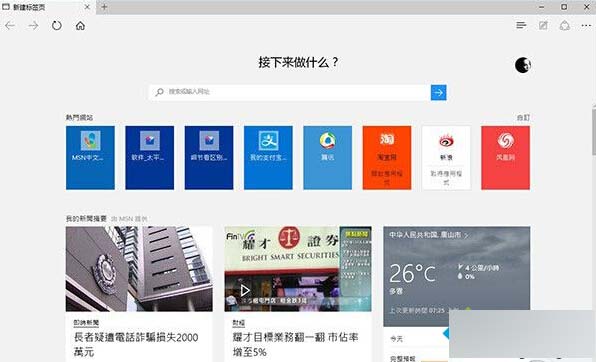Open the Hub lines icon
Image resolution: width=596 pixels, height=362 pixels.
point(521,25)
